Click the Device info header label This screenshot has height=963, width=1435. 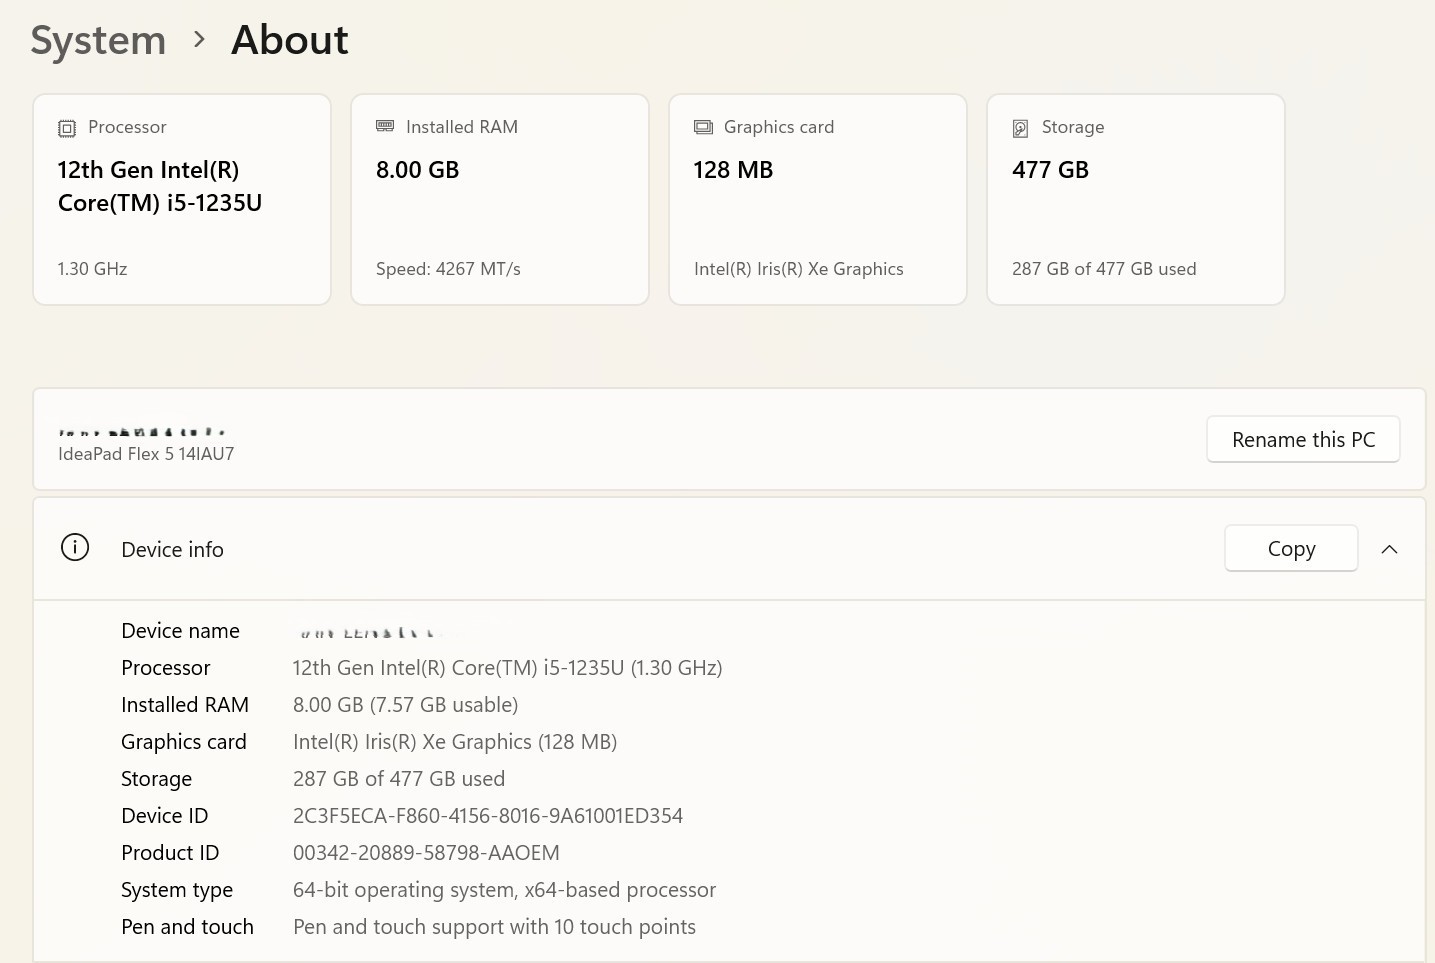172,549
